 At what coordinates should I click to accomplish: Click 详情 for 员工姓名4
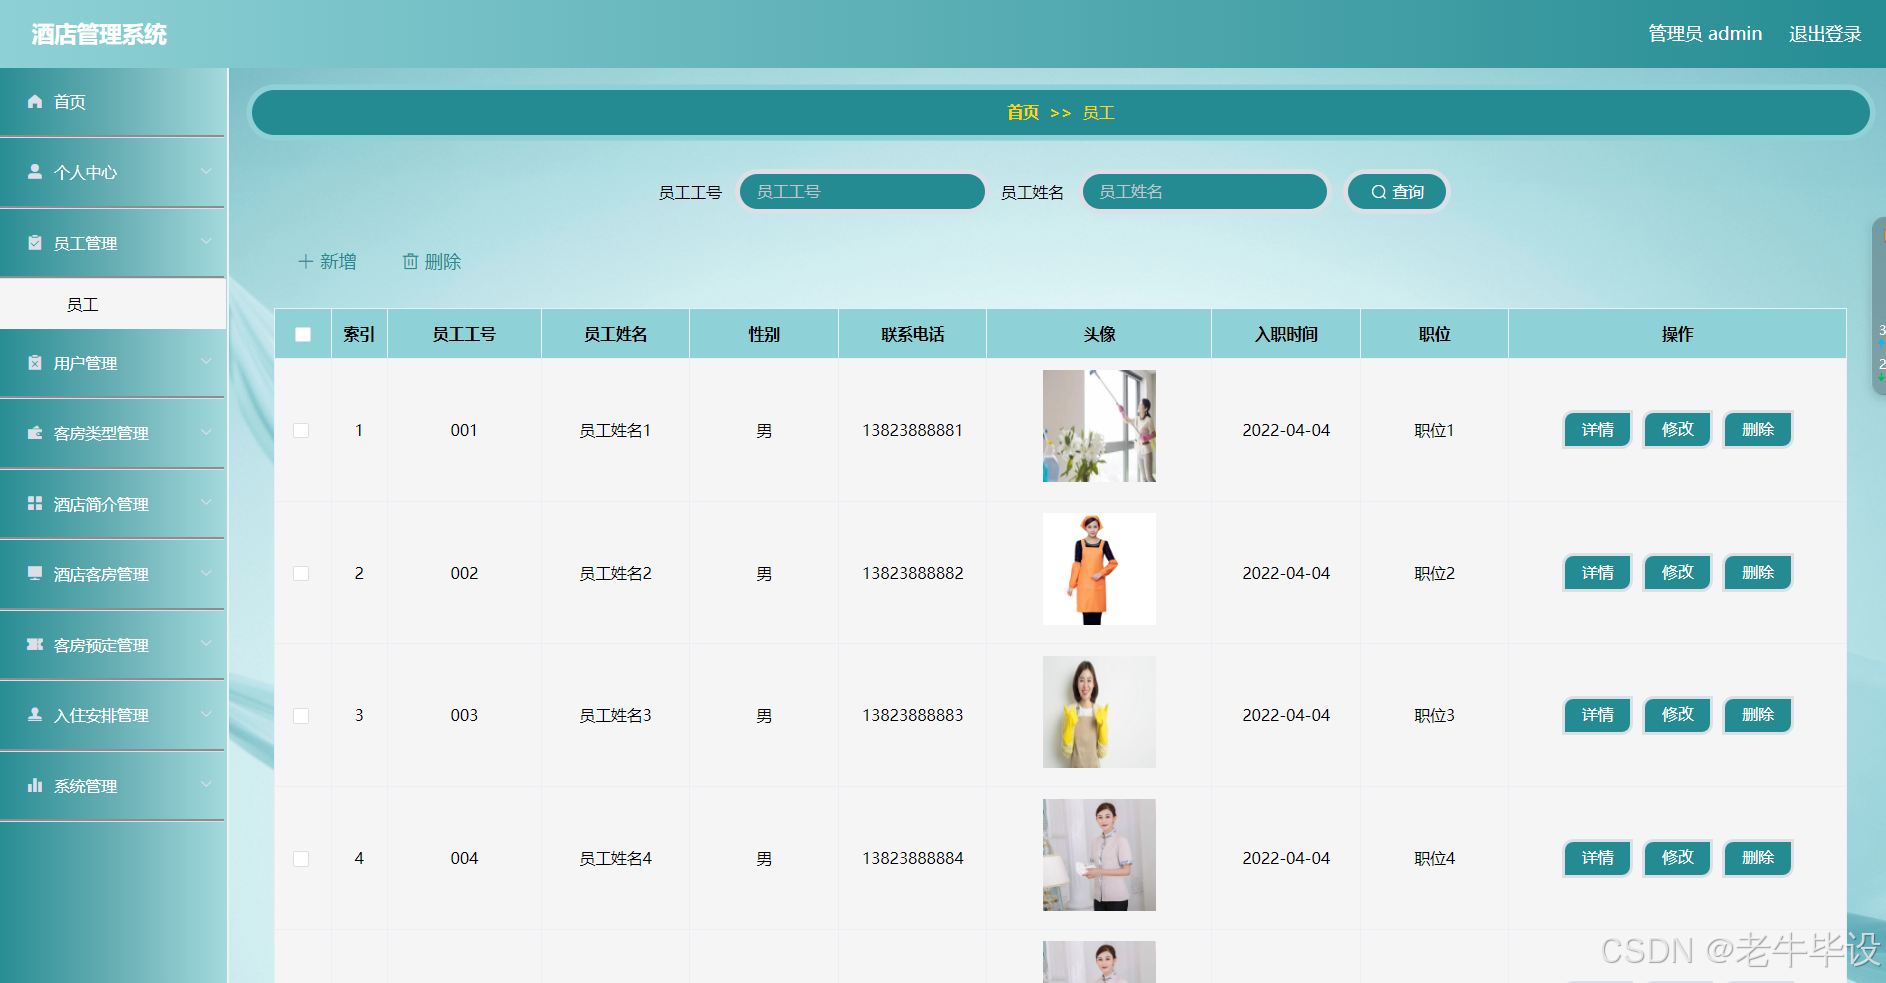point(1597,858)
